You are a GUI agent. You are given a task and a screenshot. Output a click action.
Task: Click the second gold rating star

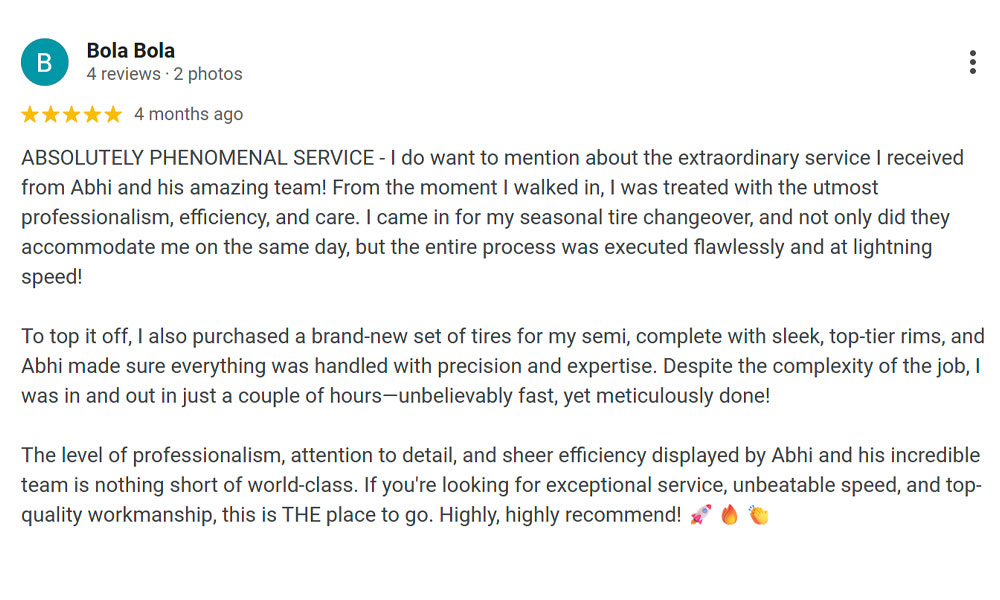51,114
